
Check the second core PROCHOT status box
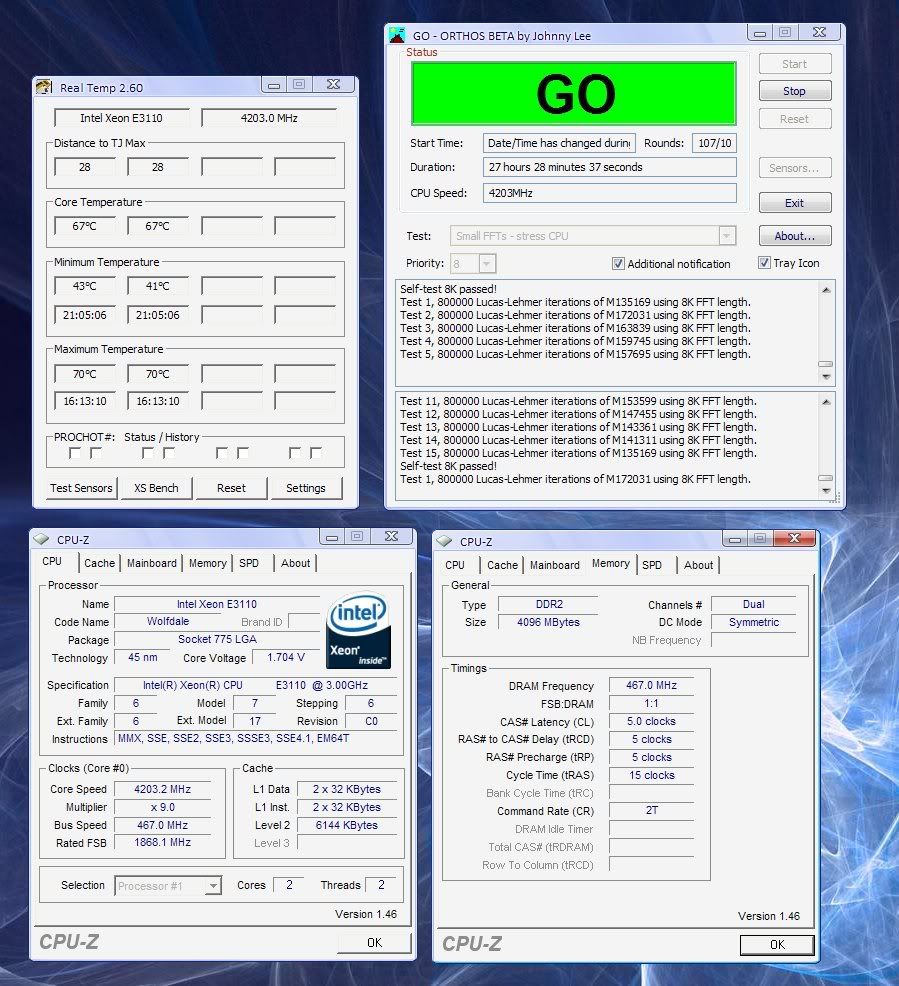[148, 453]
